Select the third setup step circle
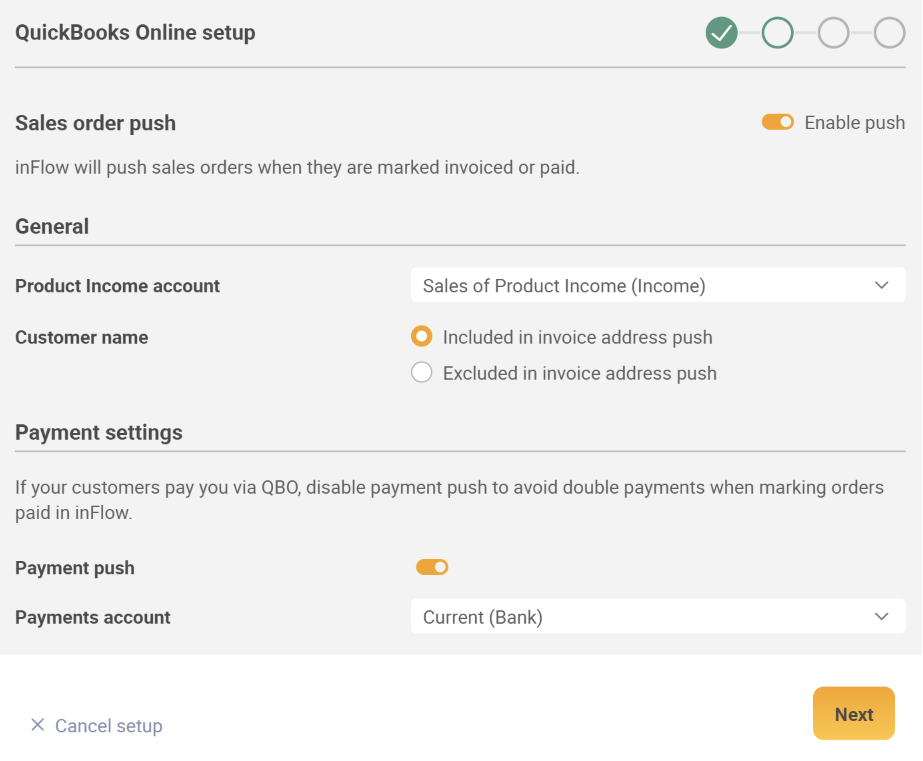This screenshot has height=761, width=923. point(833,33)
